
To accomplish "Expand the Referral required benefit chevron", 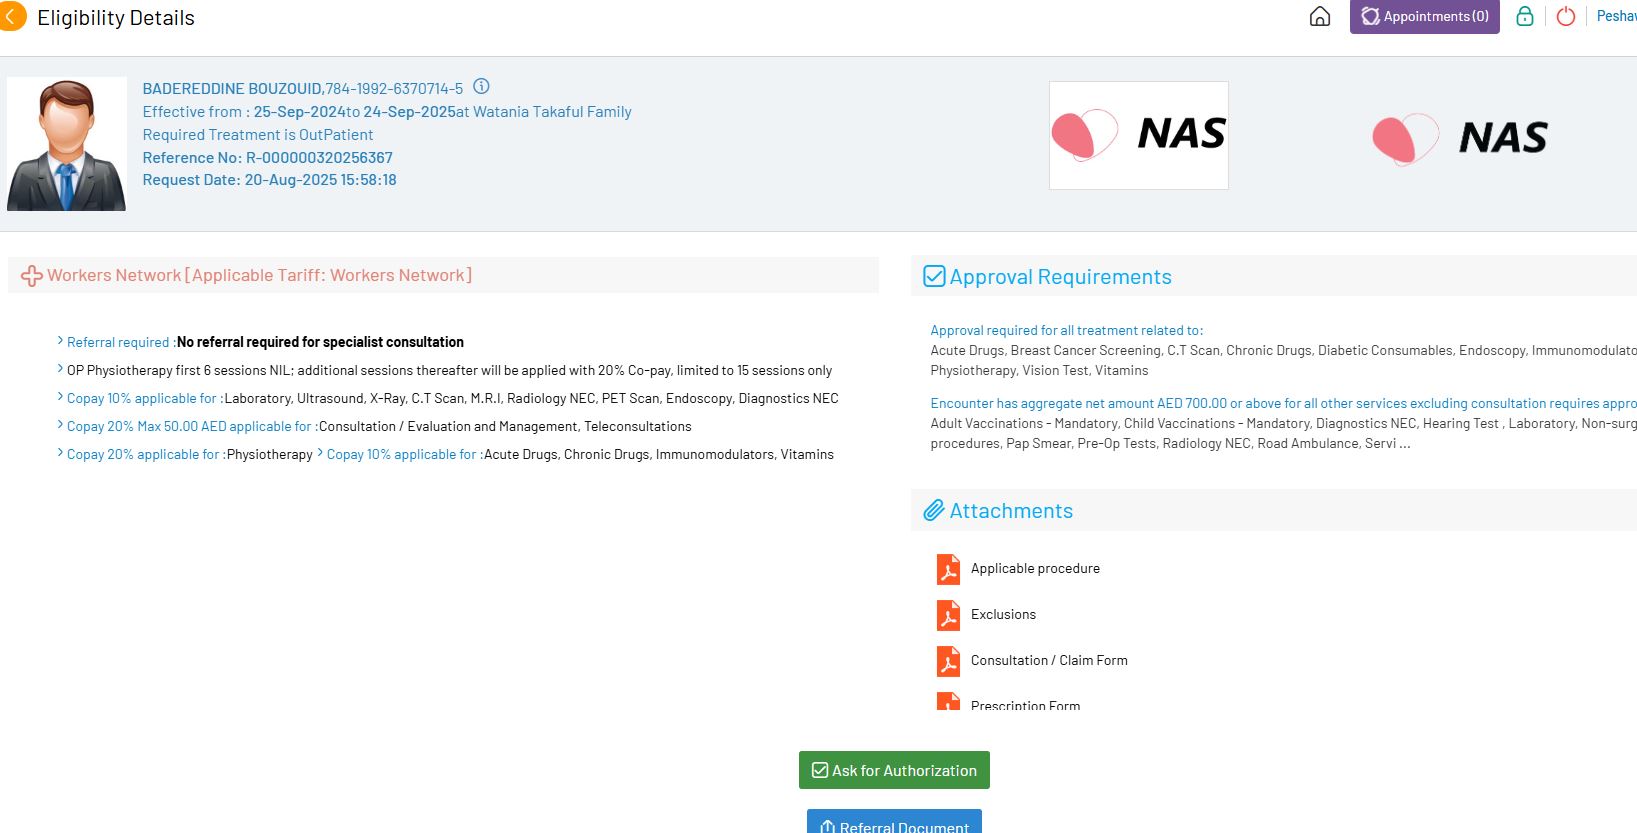I will click(60, 341).
